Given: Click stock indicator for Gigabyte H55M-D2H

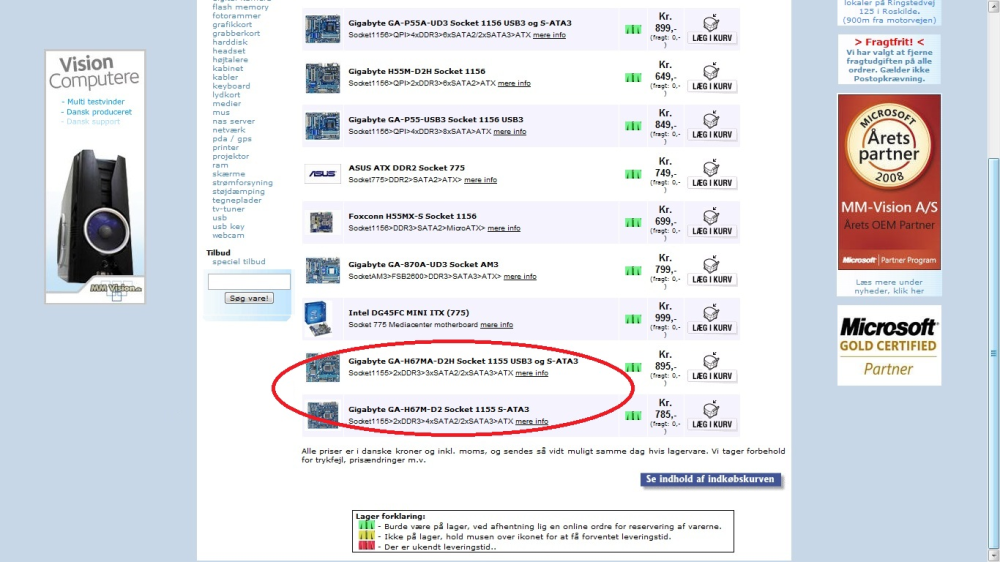Looking at the screenshot, I should [x=633, y=78].
